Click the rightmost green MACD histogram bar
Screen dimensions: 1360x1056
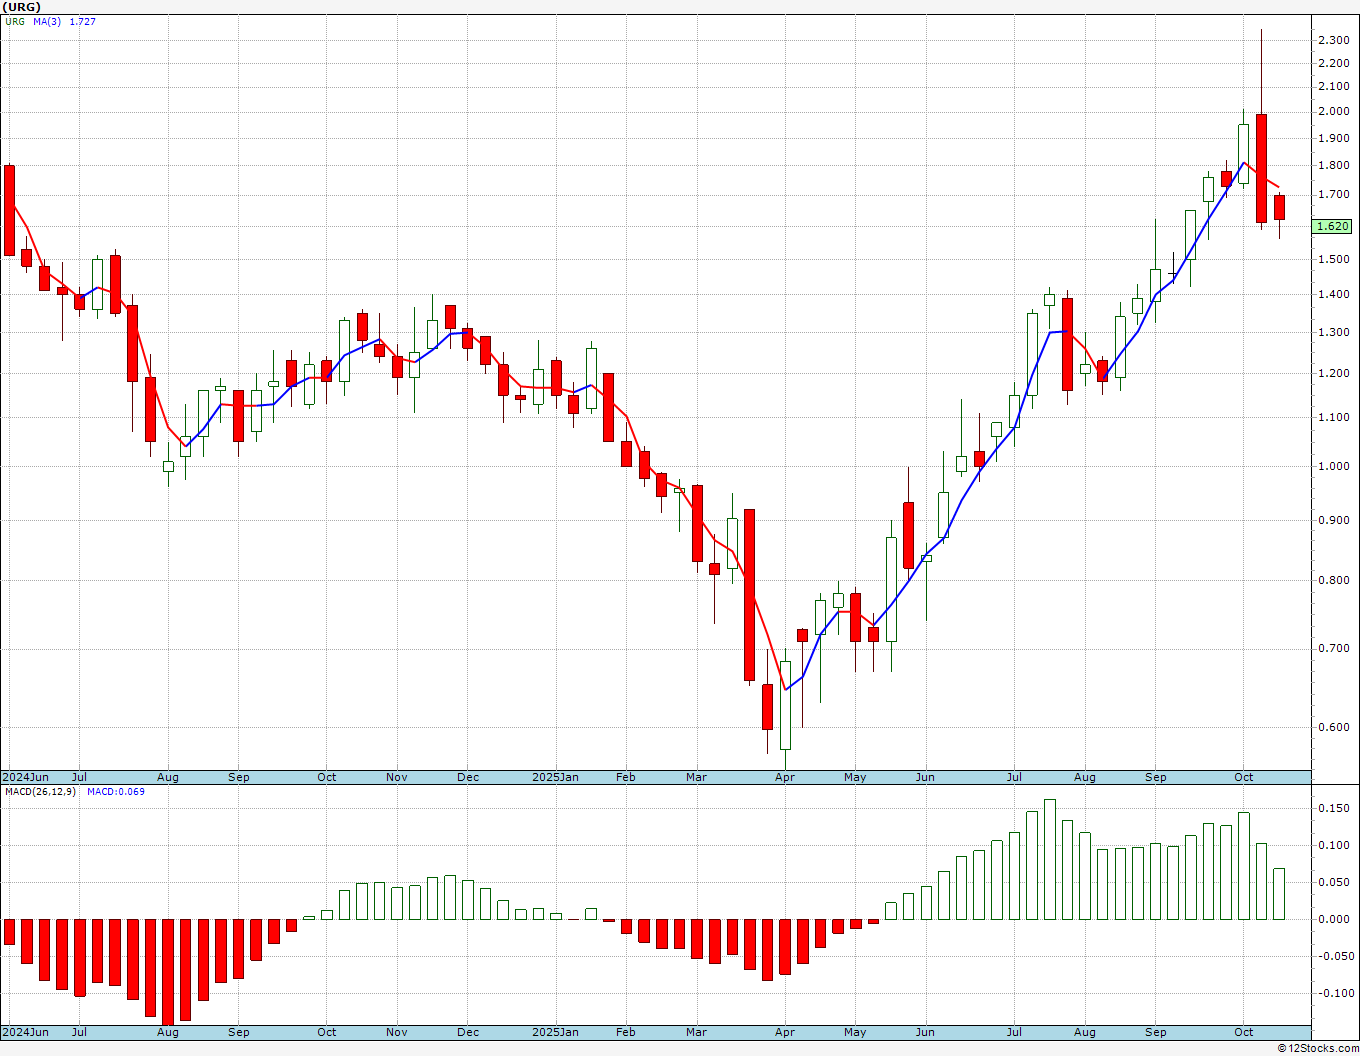click(x=1279, y=894)
